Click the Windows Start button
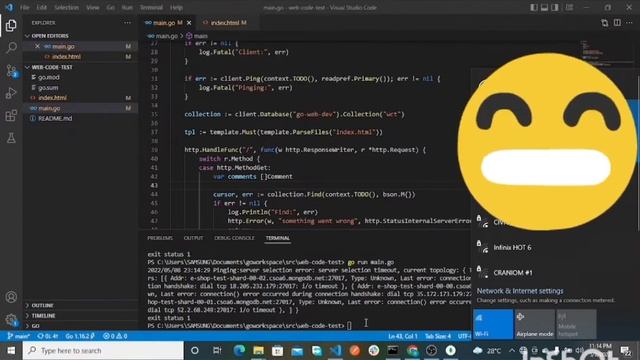The width and height of the screenshot is (640, 360). (11, 350)
